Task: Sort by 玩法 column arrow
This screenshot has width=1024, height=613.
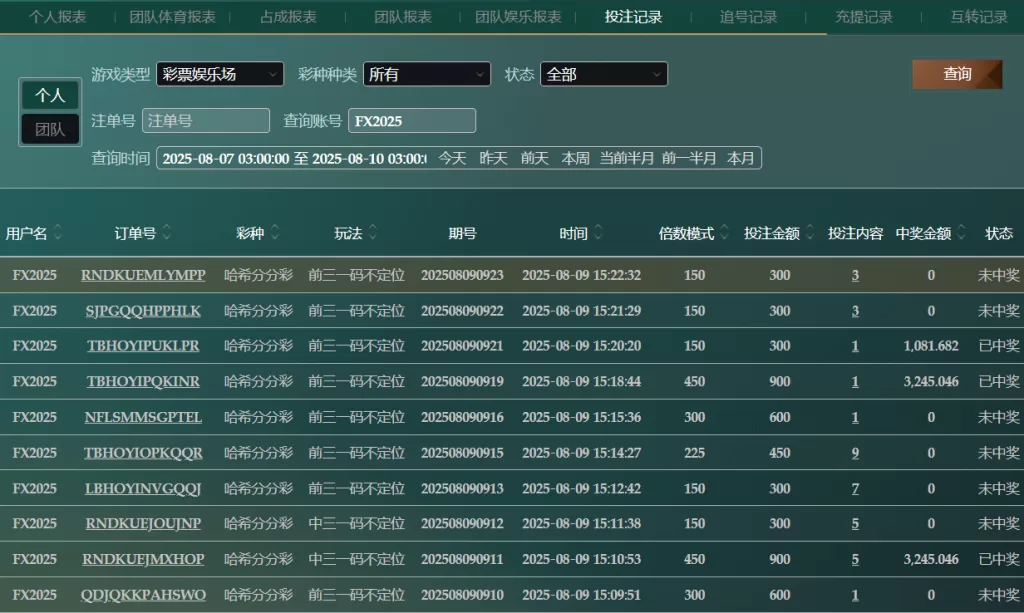Action: (373, 232)
